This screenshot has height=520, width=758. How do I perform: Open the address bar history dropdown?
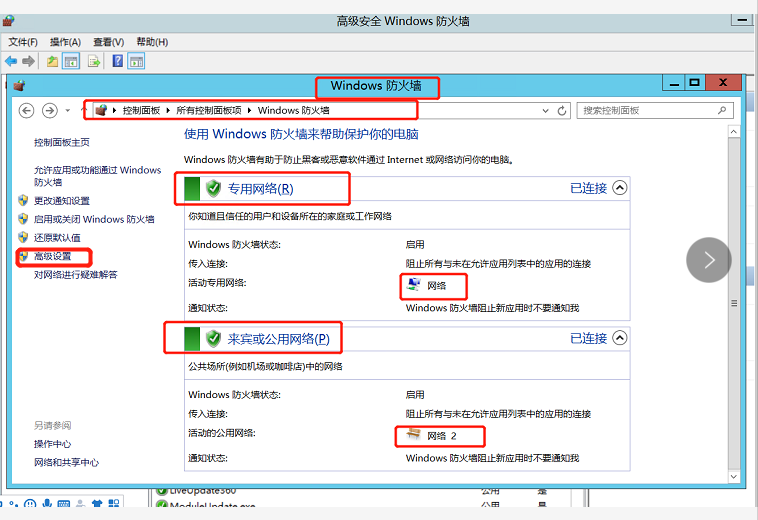click(x=545, y=111)
